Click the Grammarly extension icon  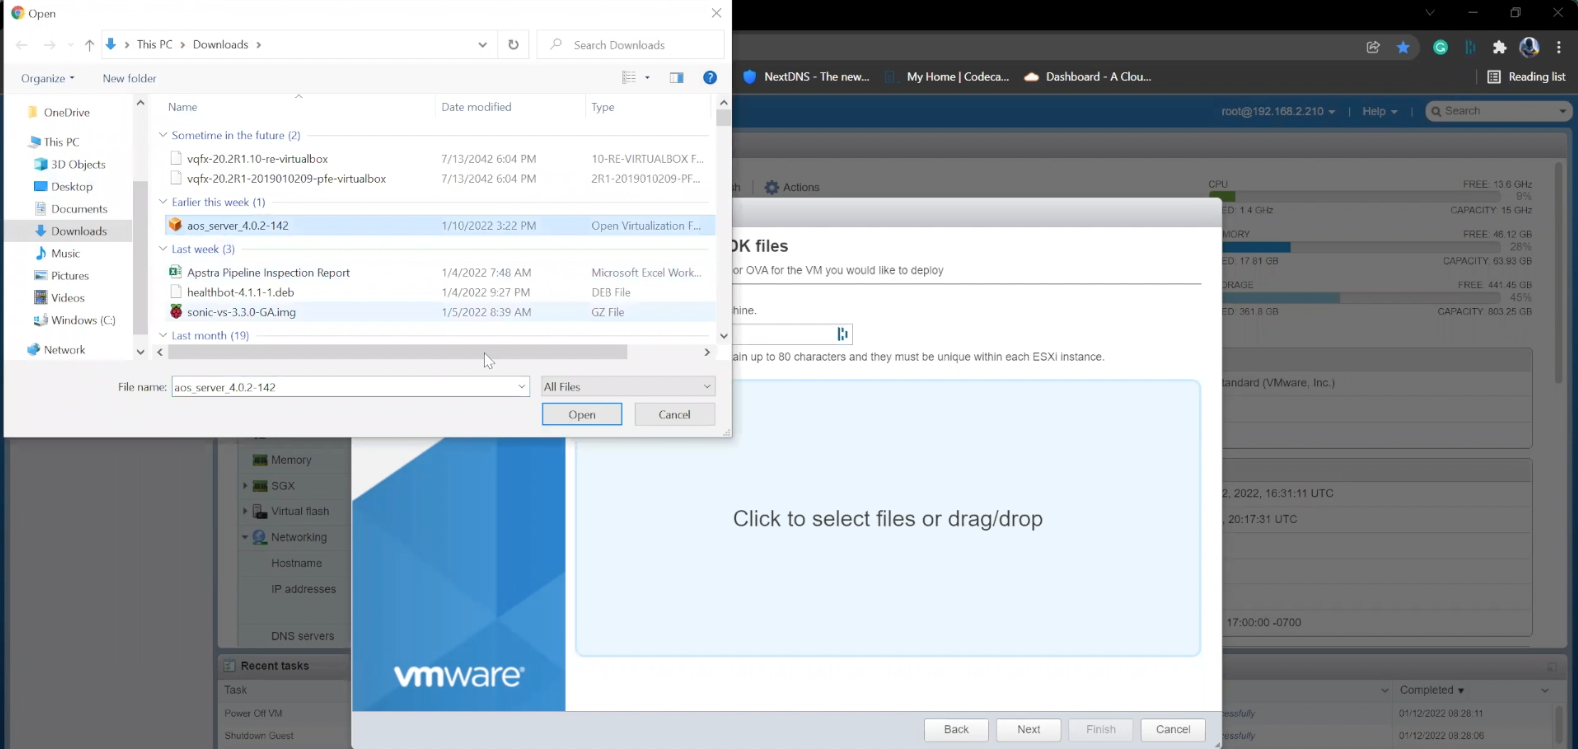[x=1441, y=47]
